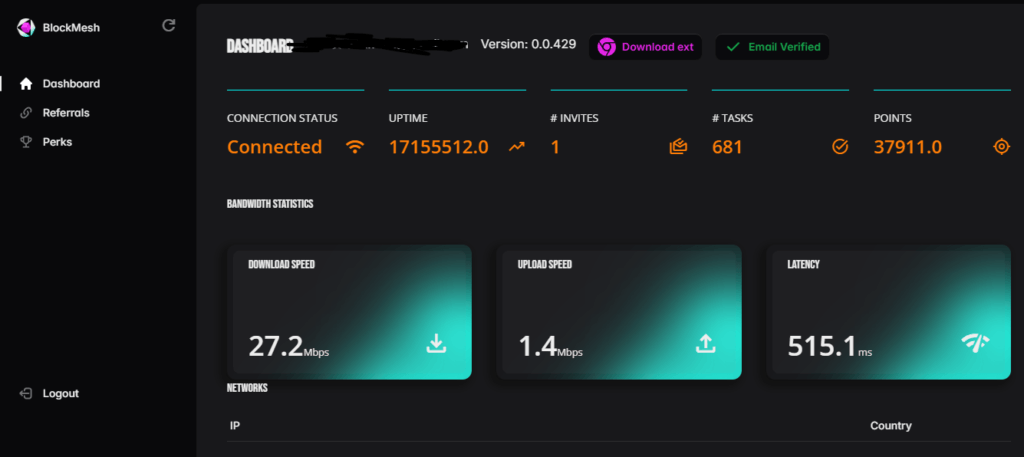Select the Upload Speed card
Screen dimensions: 1024x457
(x=619, y=312)
